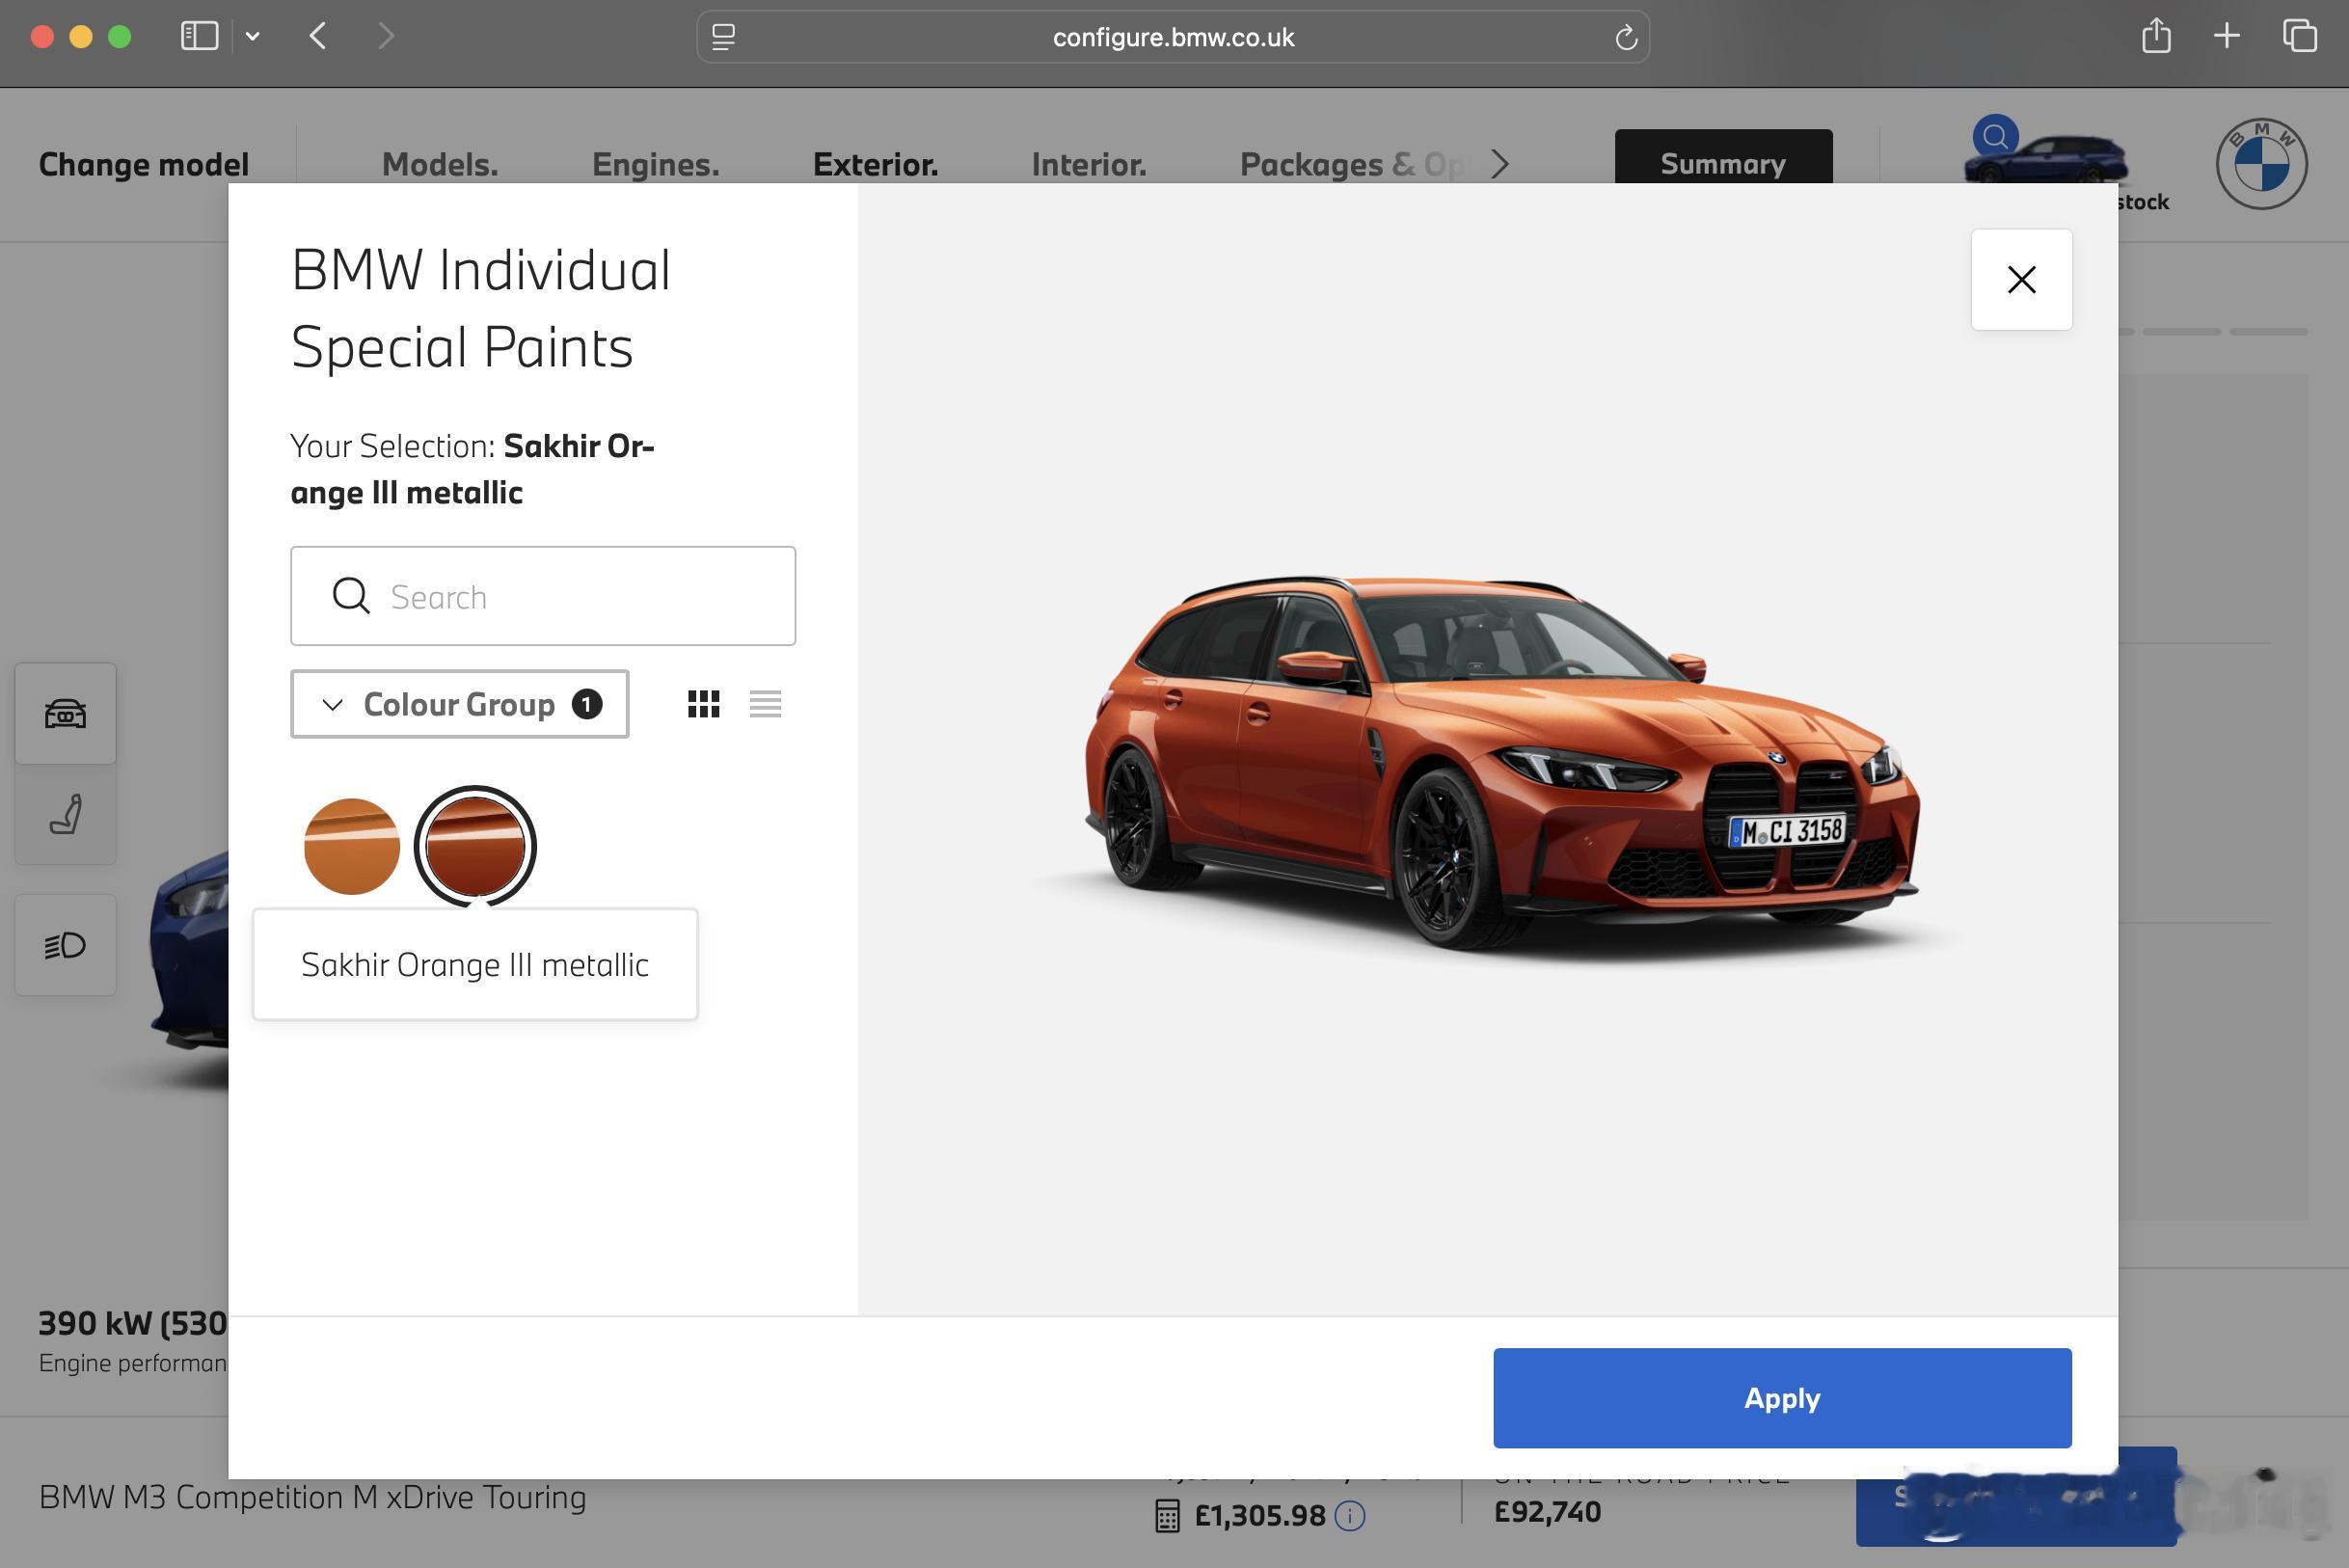Reload the page in Safari
This screenshot has width=2349, height=1568.
[1626, 37]
